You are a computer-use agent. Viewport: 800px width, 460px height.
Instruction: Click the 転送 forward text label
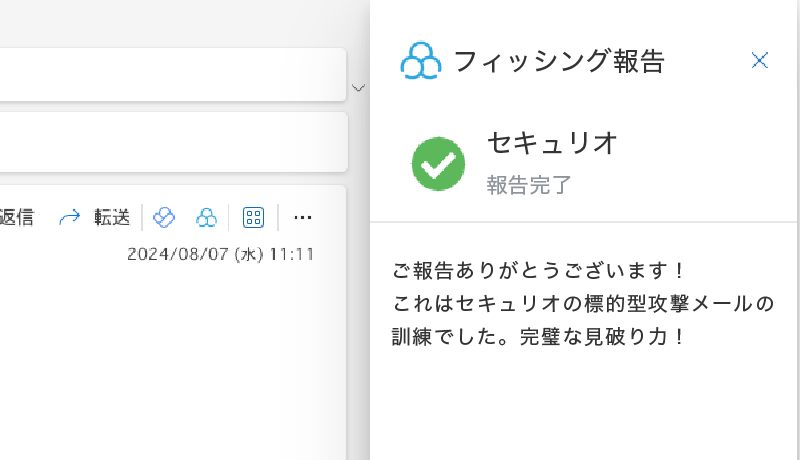(x=112, y=218)
